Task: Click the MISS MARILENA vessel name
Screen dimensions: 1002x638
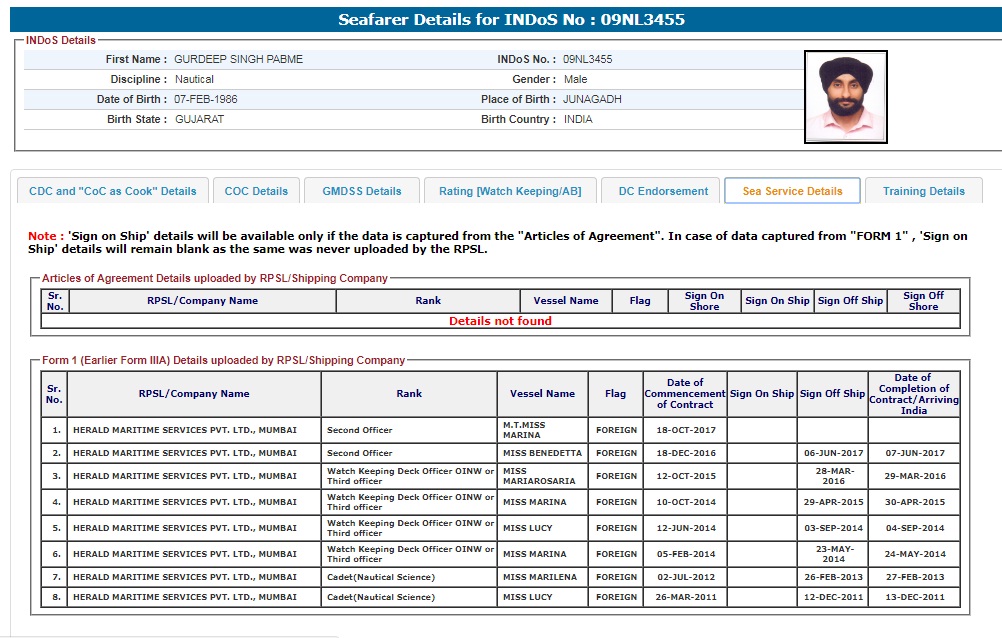Action: point(538,577)
